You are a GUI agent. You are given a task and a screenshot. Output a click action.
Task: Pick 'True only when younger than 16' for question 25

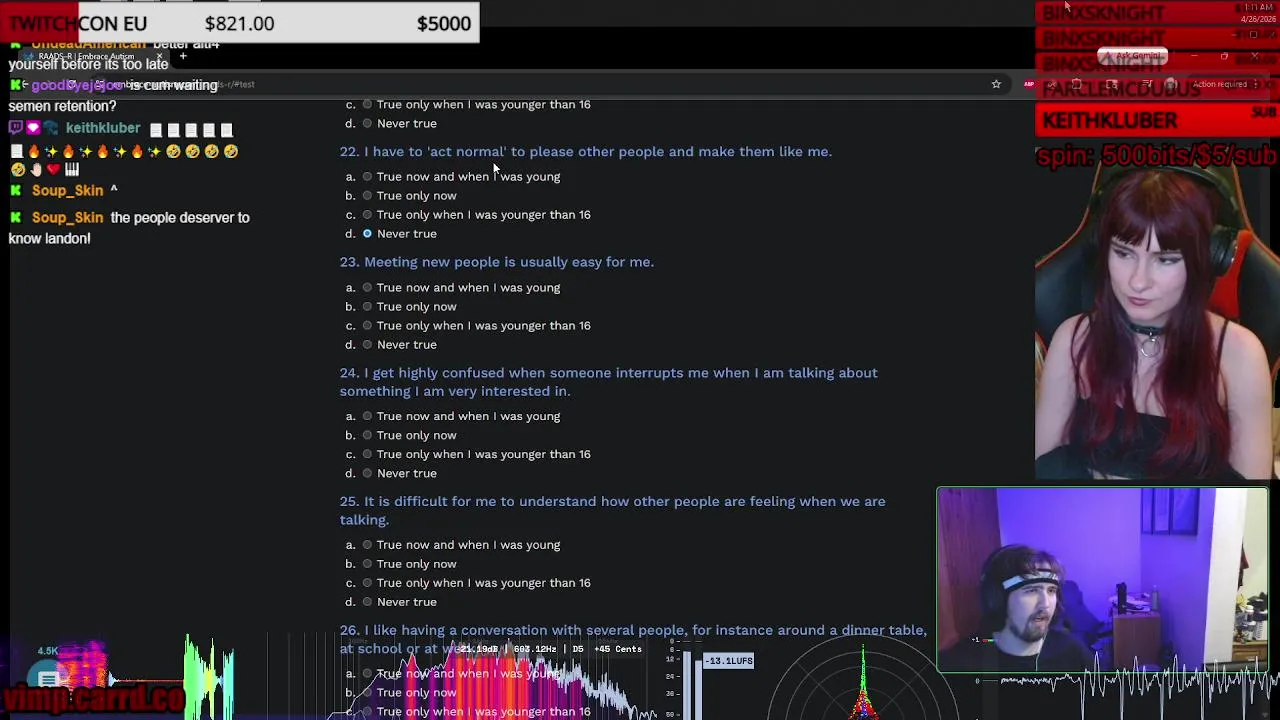367,583
